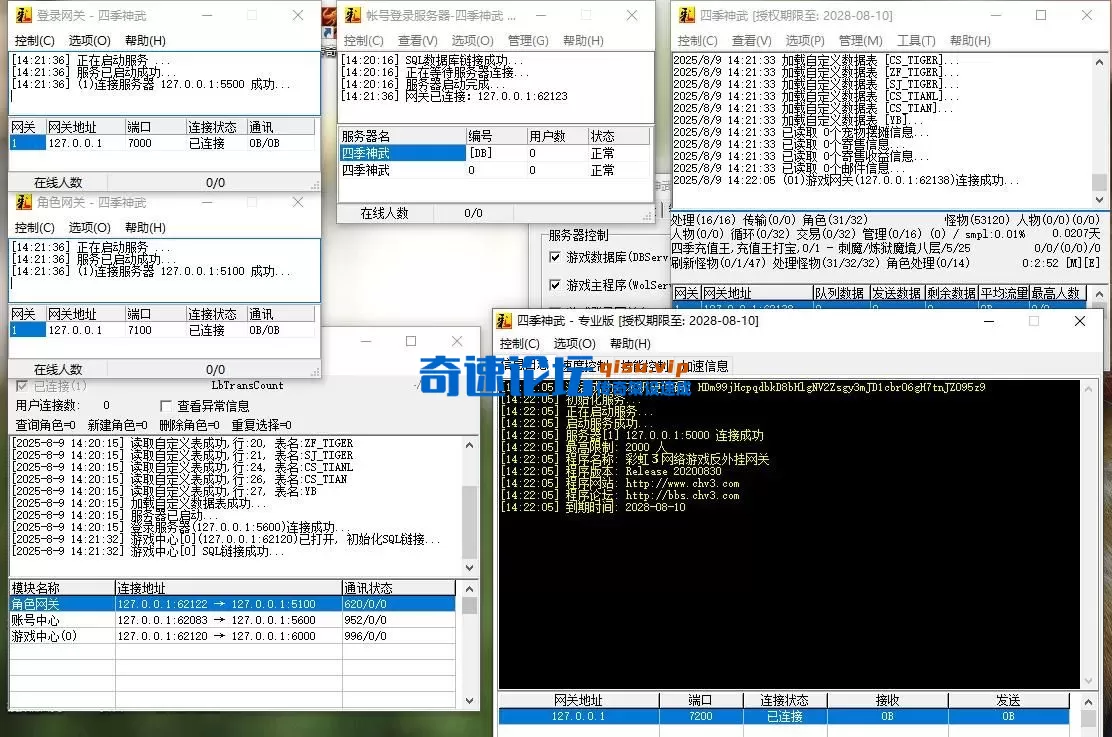The height and width of the screenshot is (737, 1112).
Task: Click scroll-up arrow beside 最高人数 column
Action: tap(1099, 293)
